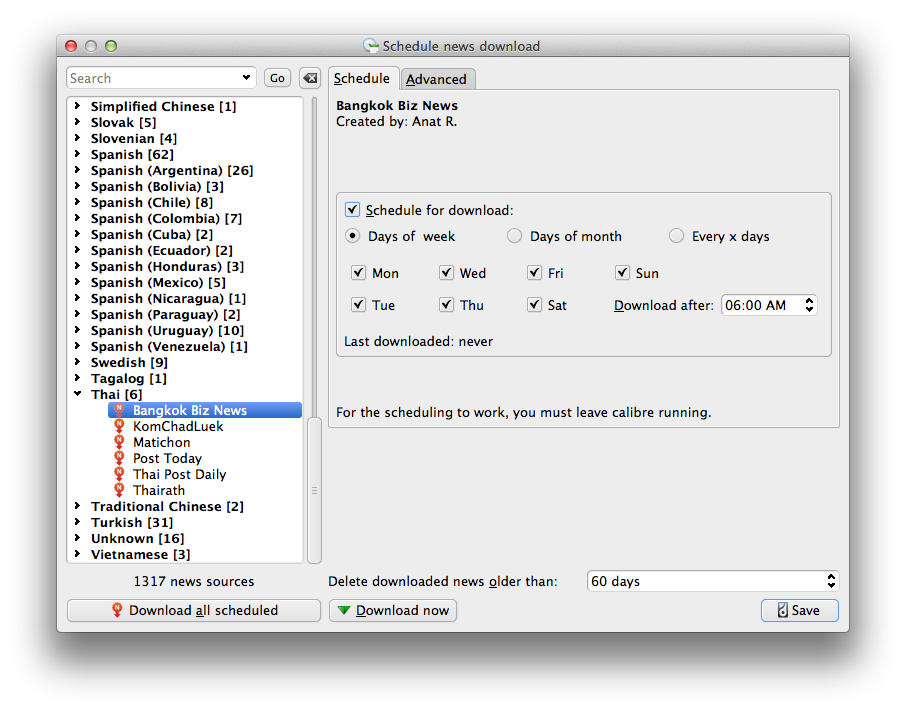Click the Matichon recipe icon
The width and height of the screenshot is (906, 711).
pos(120,442)
